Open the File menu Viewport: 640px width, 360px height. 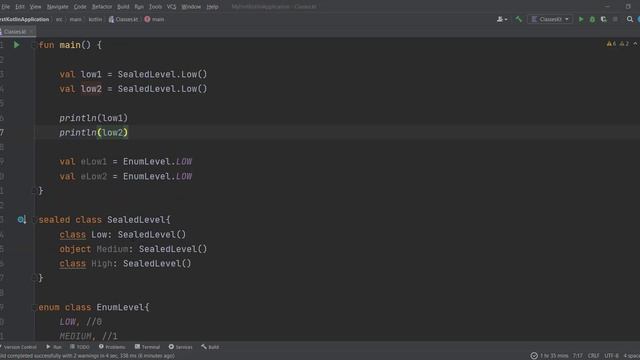click(6, 7)
